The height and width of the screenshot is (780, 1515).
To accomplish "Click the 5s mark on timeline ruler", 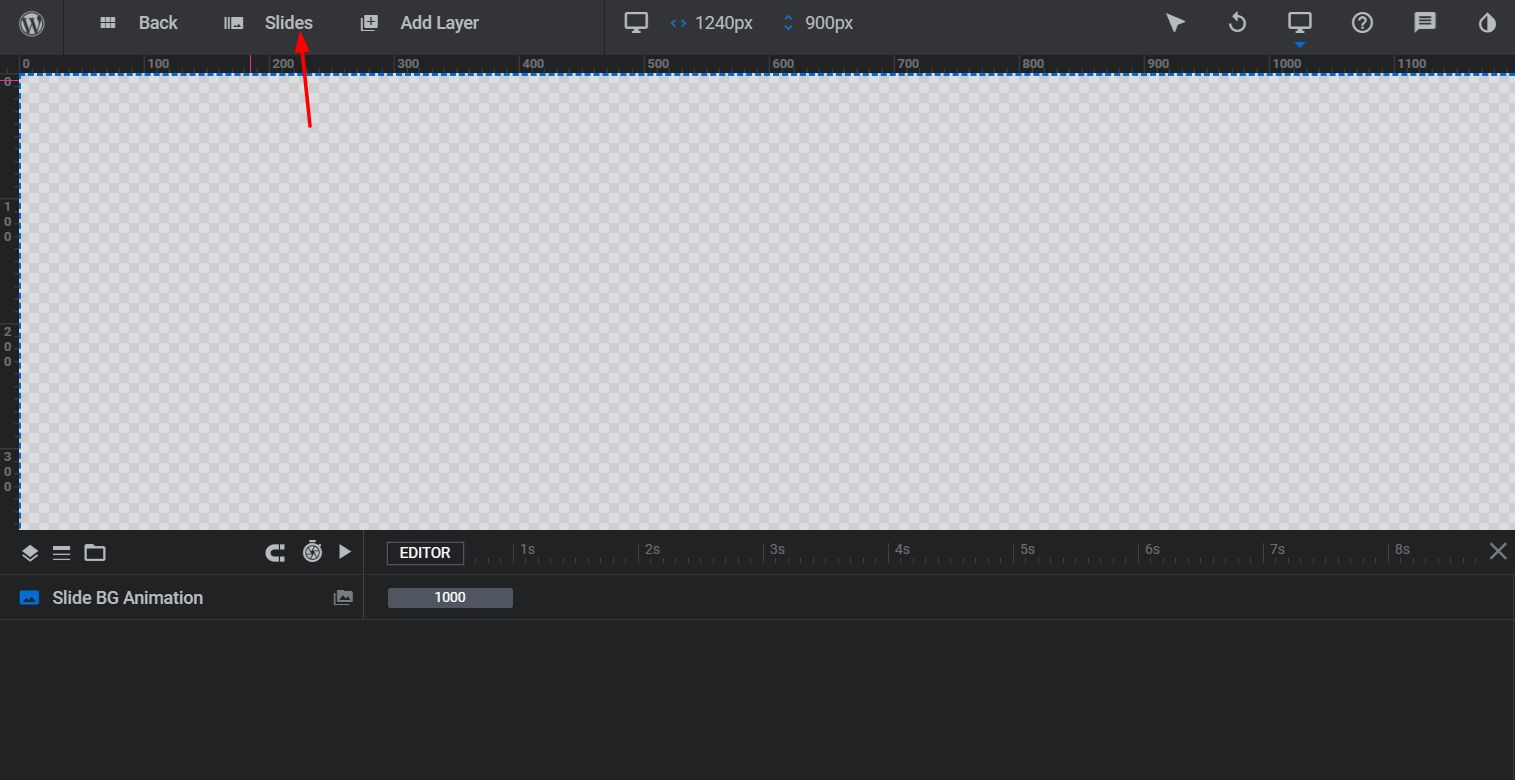I will pyautogui.click(x=1027, y=550).
